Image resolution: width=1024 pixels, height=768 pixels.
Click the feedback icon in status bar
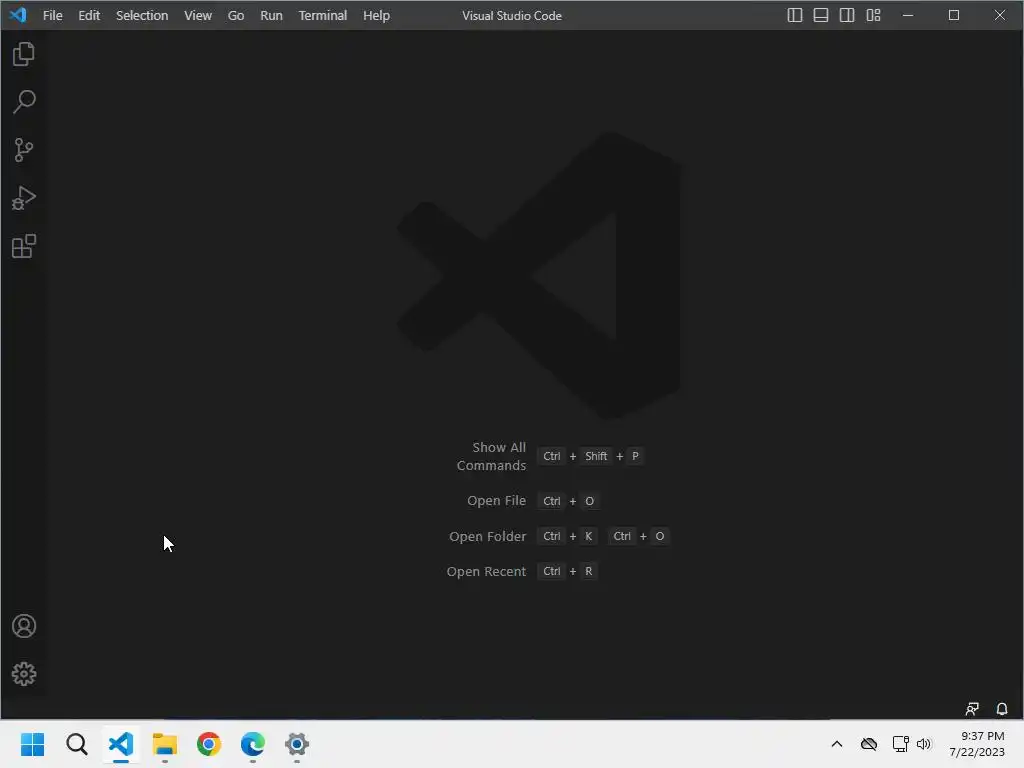[972, 709]
